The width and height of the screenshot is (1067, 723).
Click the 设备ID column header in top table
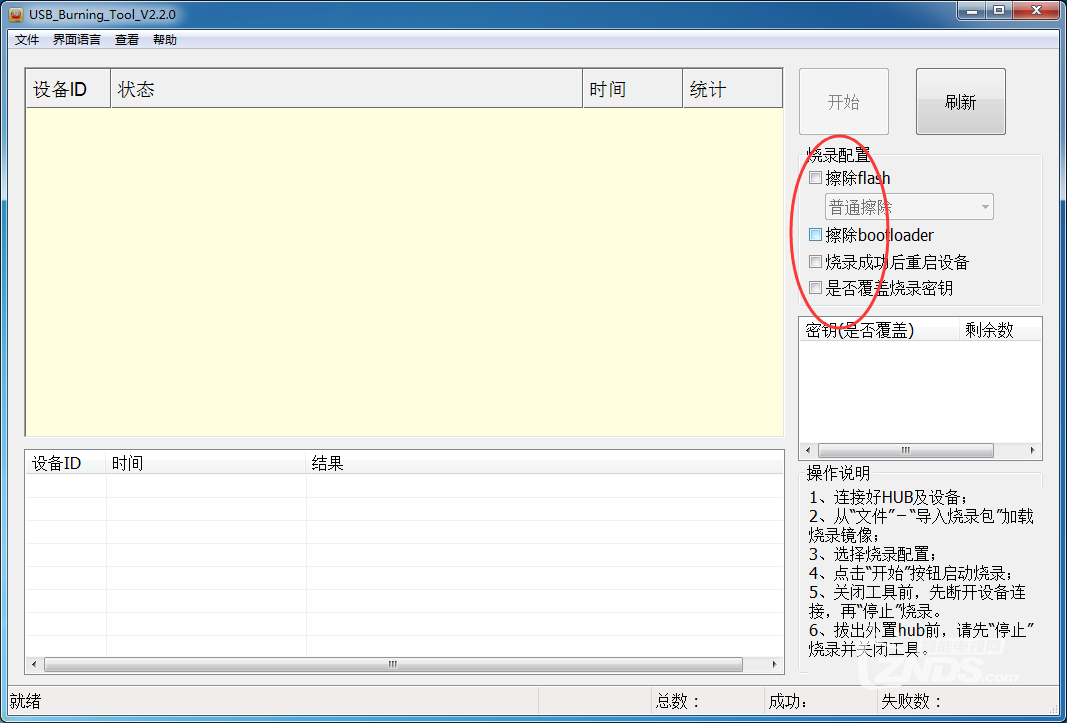click(x=68, y=89)
